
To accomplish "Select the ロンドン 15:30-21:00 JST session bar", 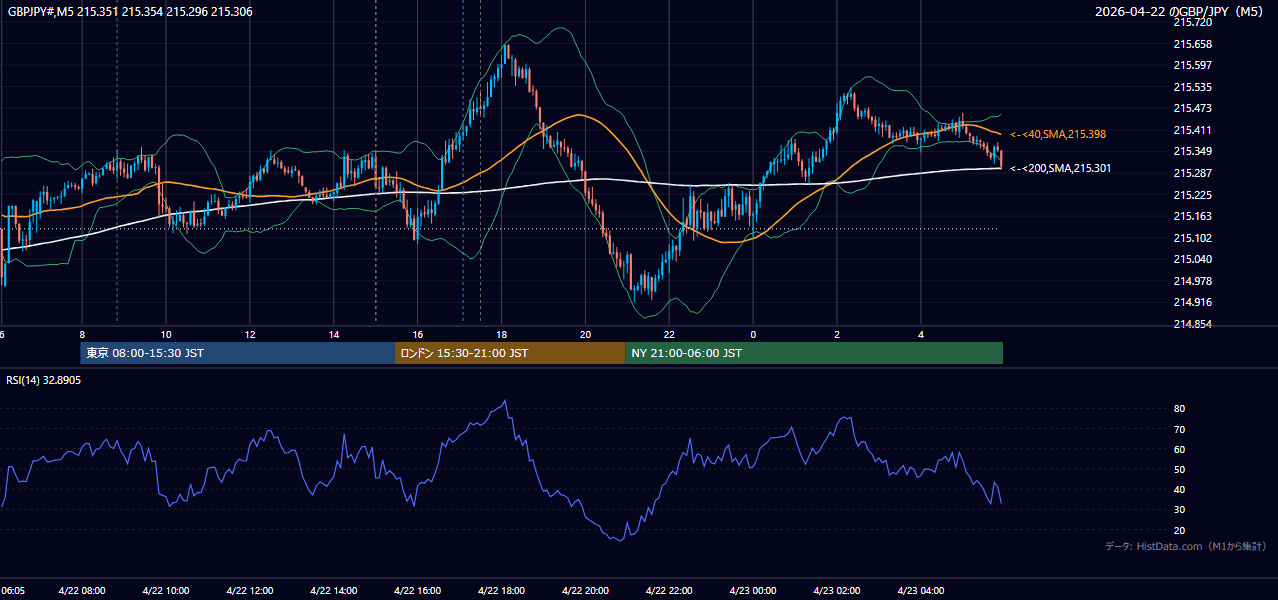I will (510, 353).
